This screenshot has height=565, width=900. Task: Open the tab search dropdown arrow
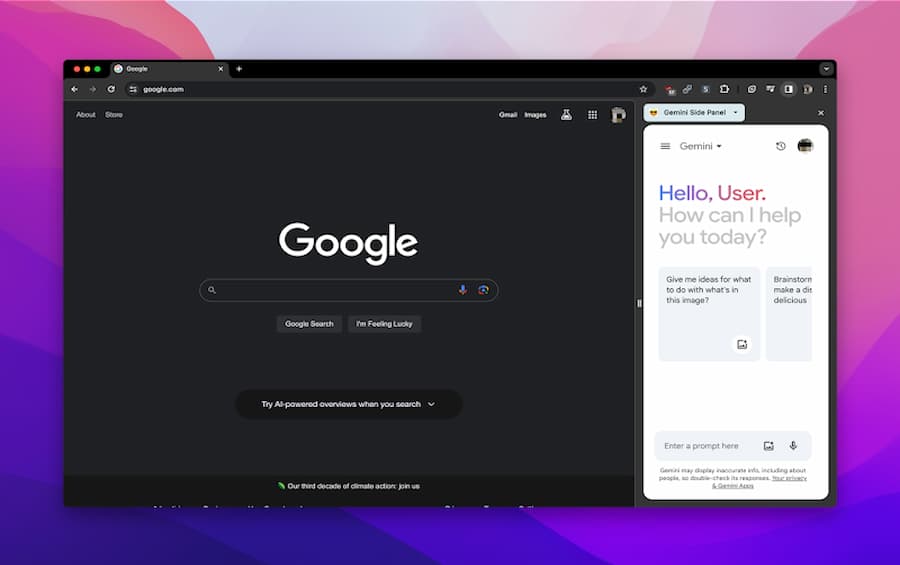[x=826, y=69]
